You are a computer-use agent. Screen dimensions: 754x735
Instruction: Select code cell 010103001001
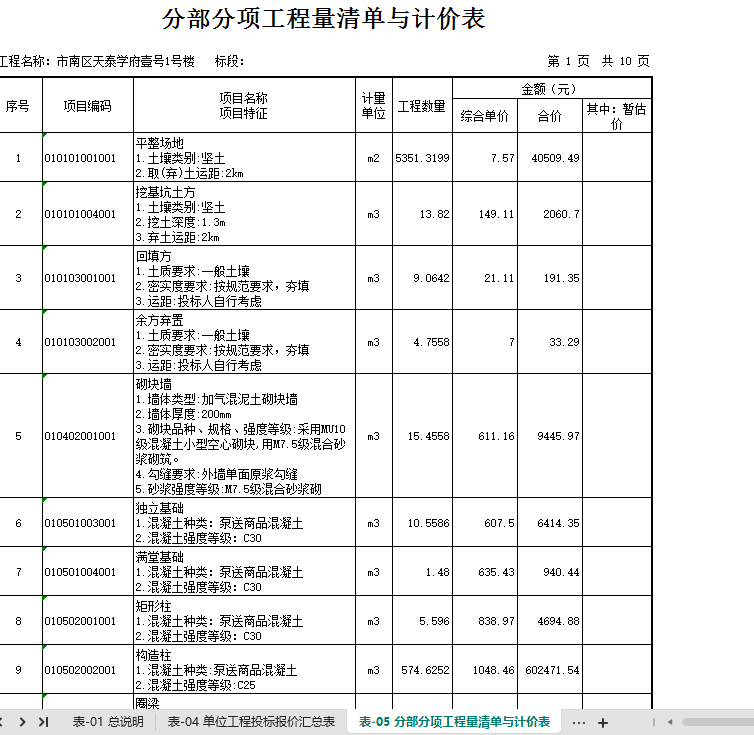88,278
